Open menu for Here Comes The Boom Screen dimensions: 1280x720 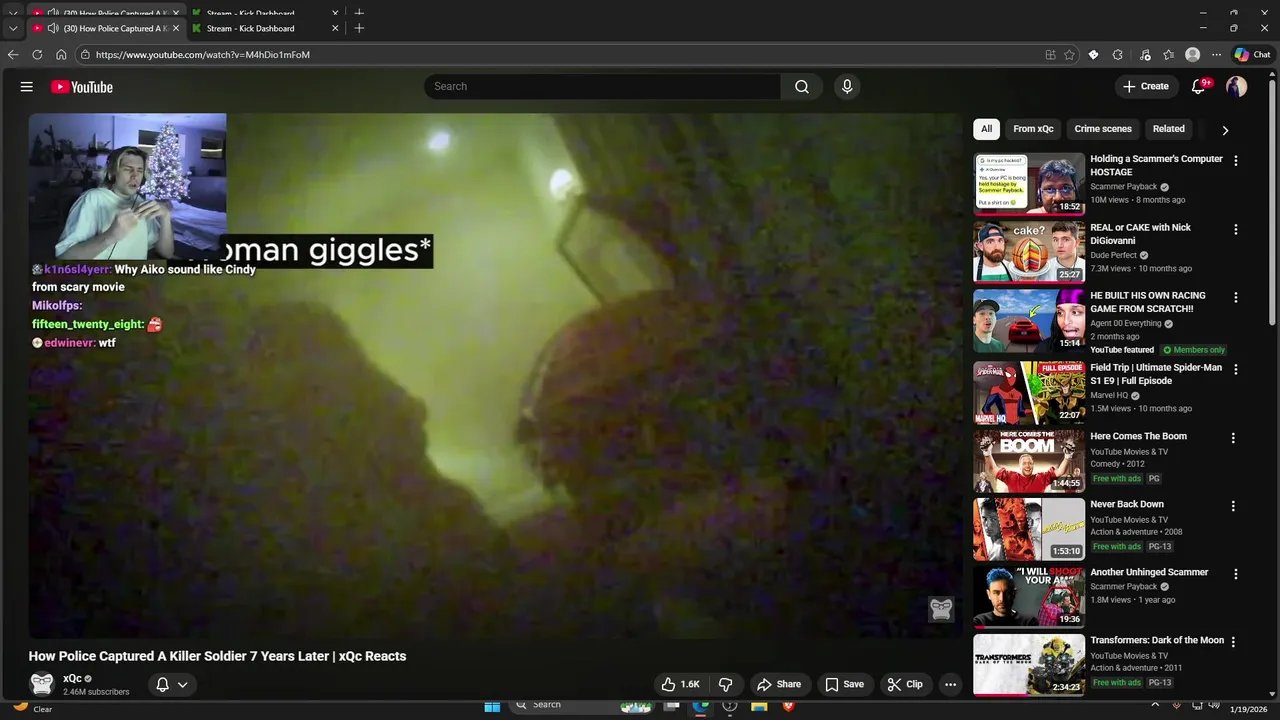point(1233,438)
